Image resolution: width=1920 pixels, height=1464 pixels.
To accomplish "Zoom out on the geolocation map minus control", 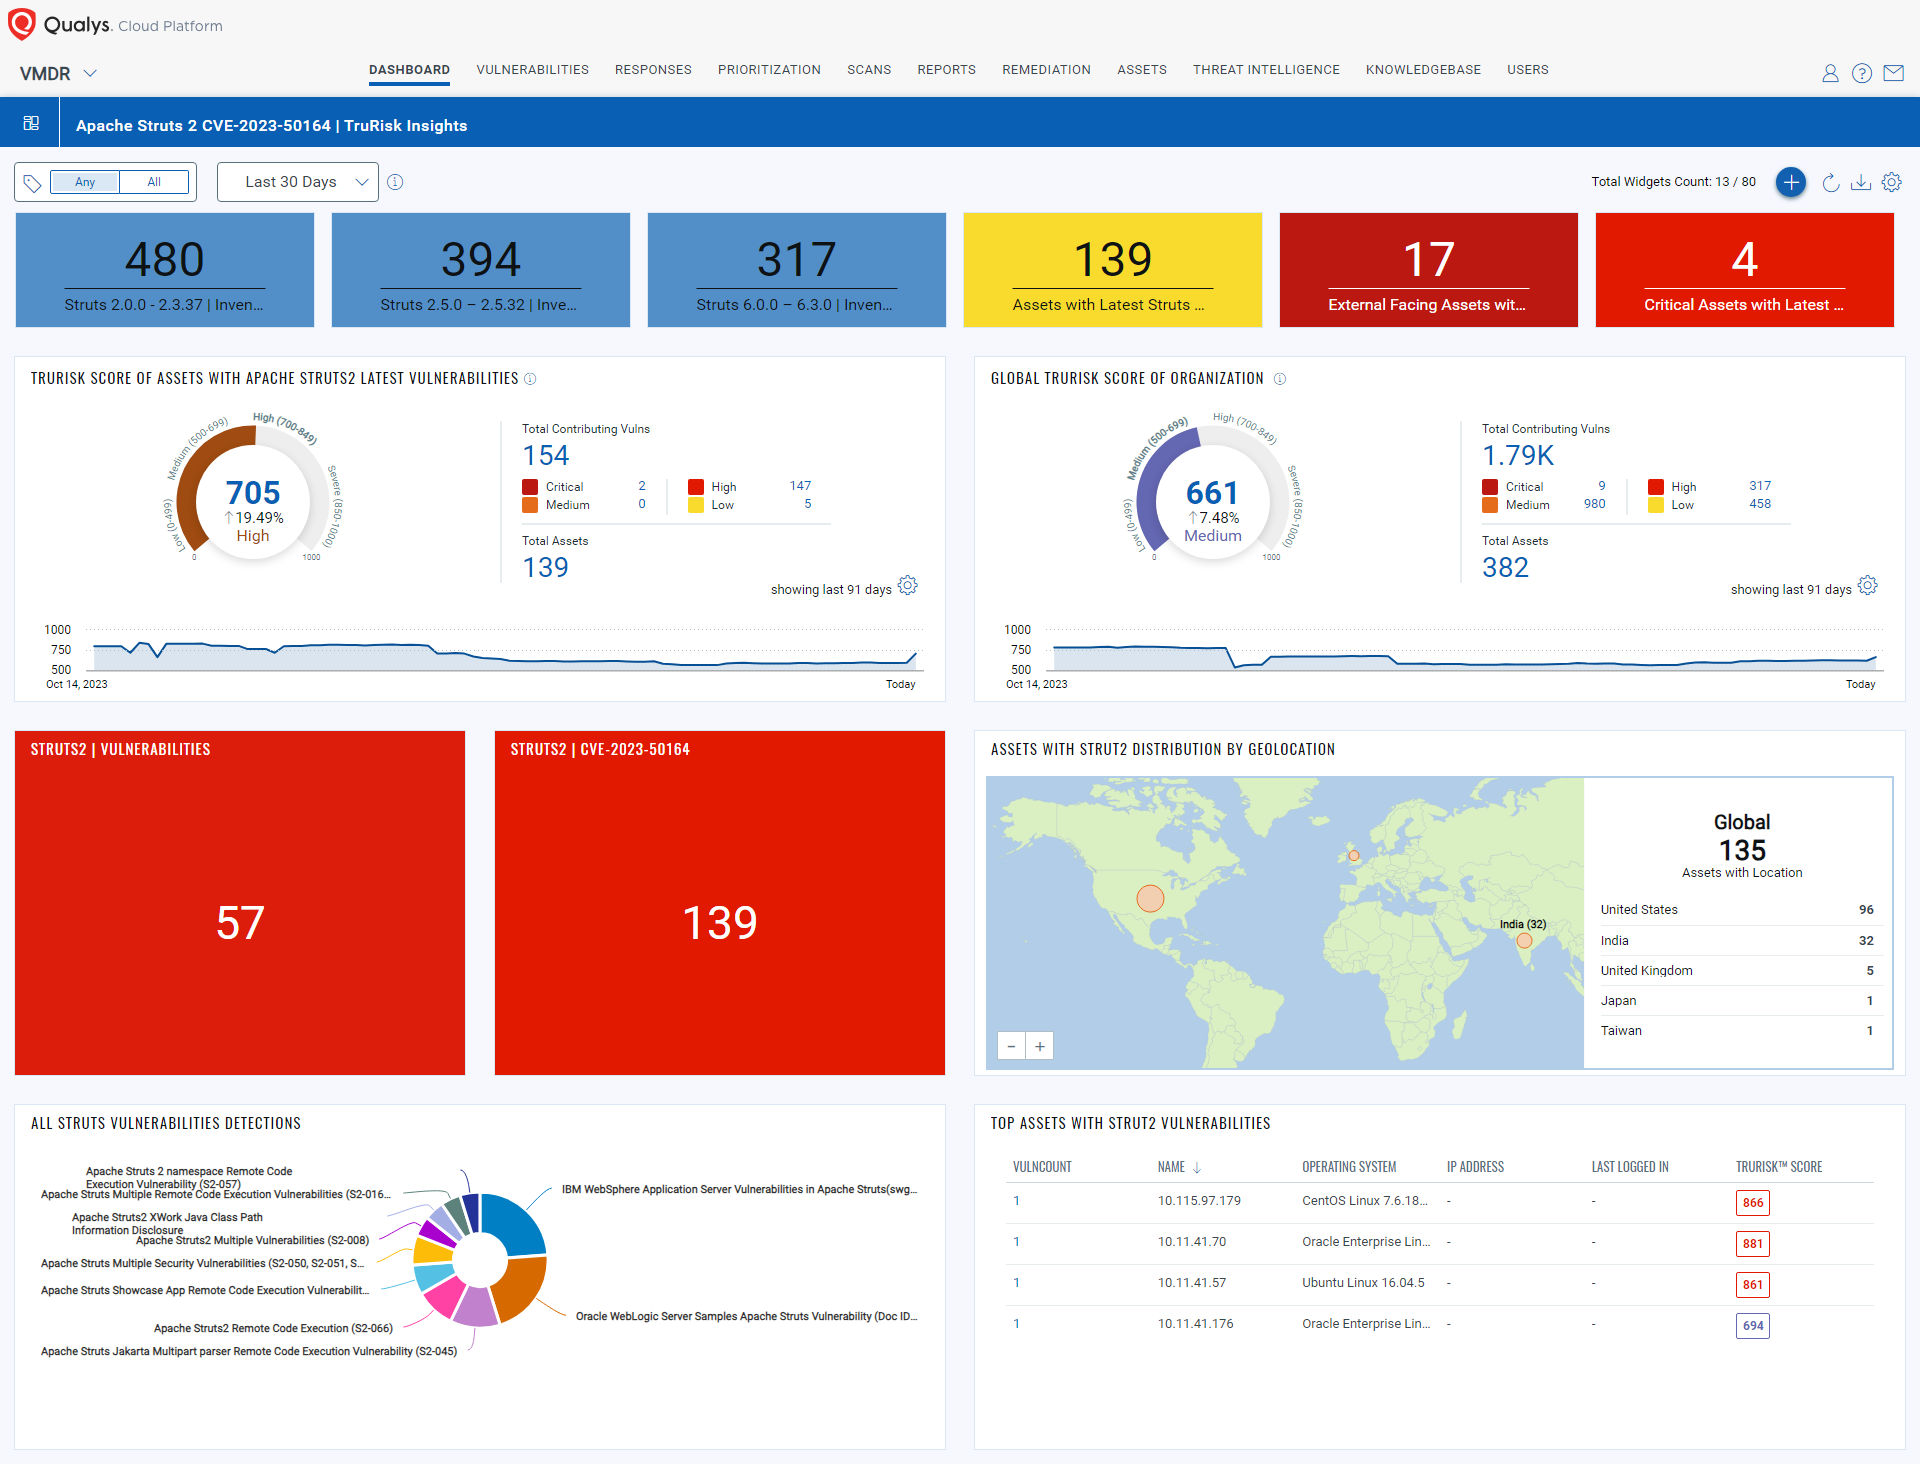I will tap(1011, 1045).
